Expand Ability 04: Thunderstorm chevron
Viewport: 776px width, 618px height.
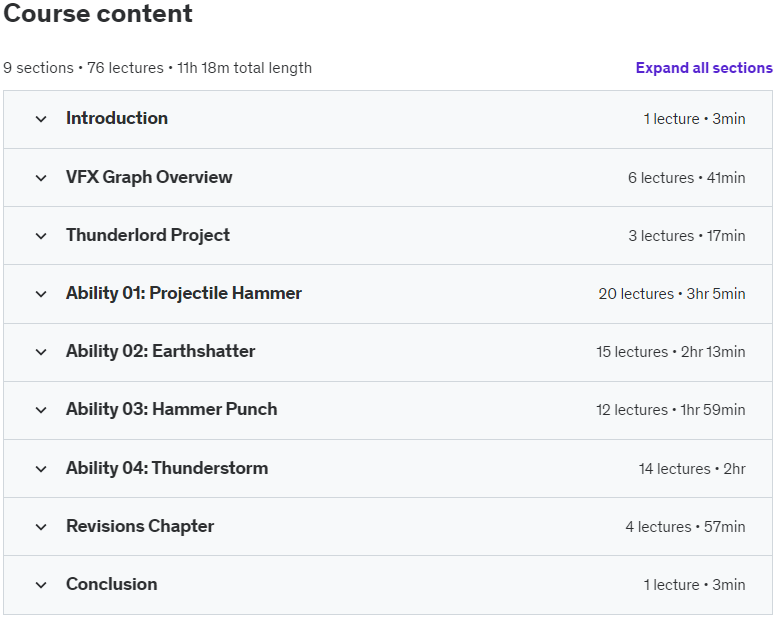[41, 469]
